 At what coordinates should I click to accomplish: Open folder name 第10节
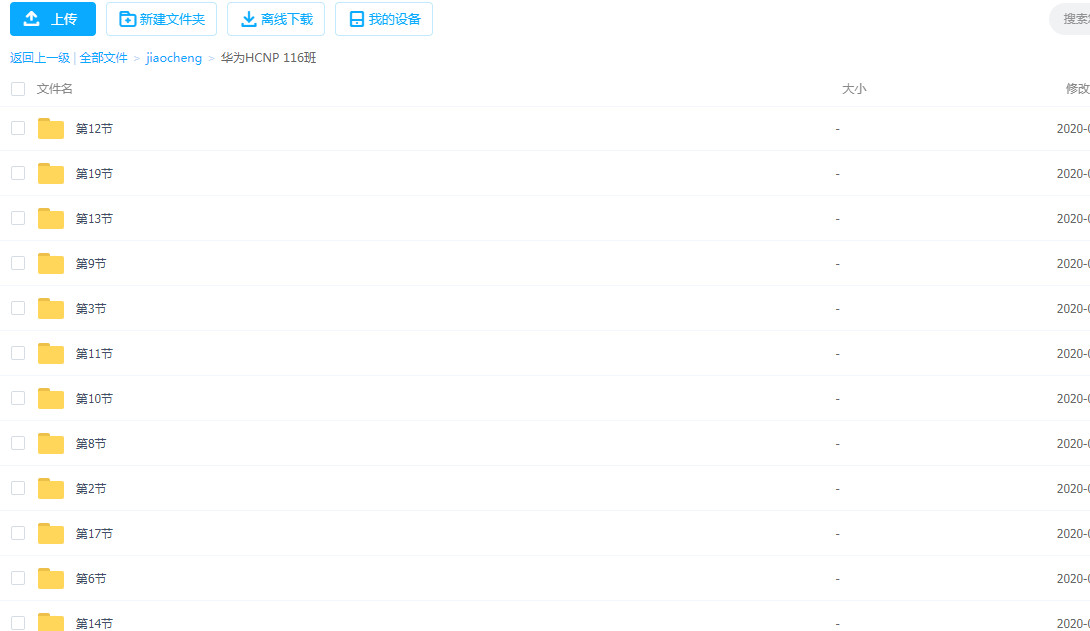[x=94, y=399]
